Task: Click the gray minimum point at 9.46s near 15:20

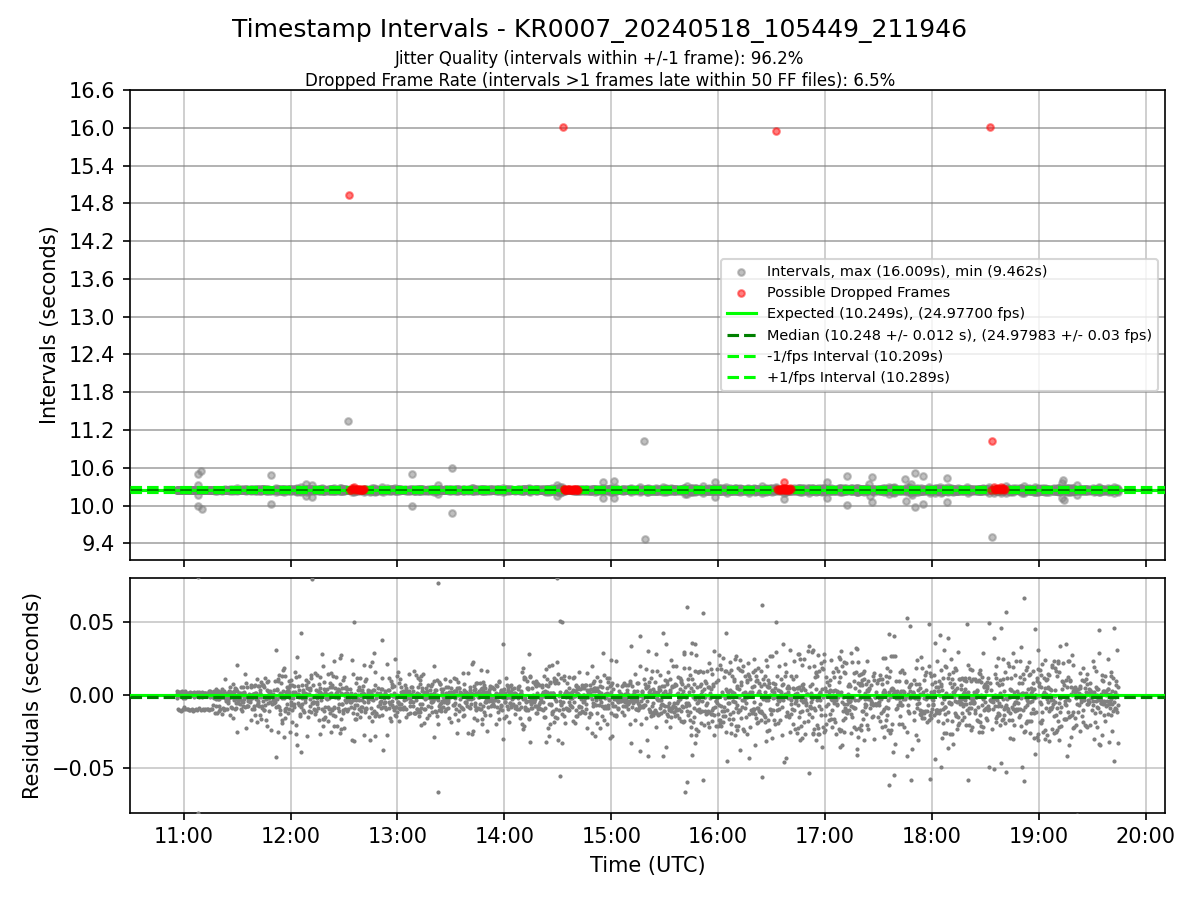Action: click(x=645, y=539)
